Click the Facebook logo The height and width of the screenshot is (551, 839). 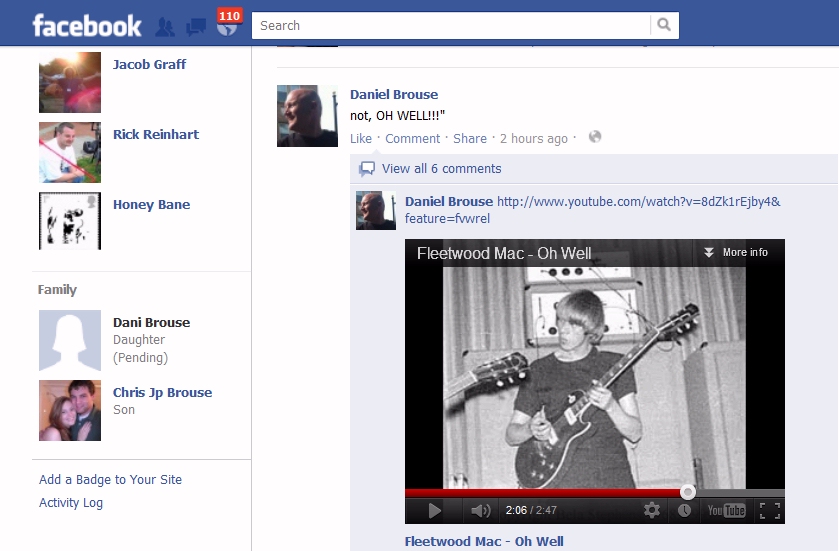coord(87,25)
